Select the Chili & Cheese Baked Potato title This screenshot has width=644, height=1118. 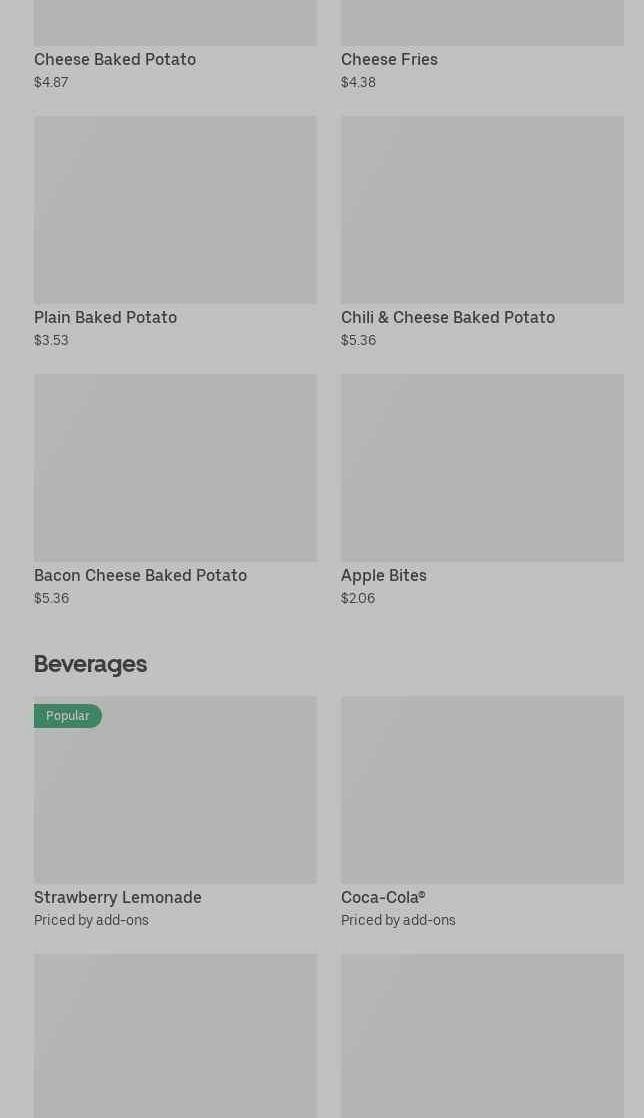447,317
